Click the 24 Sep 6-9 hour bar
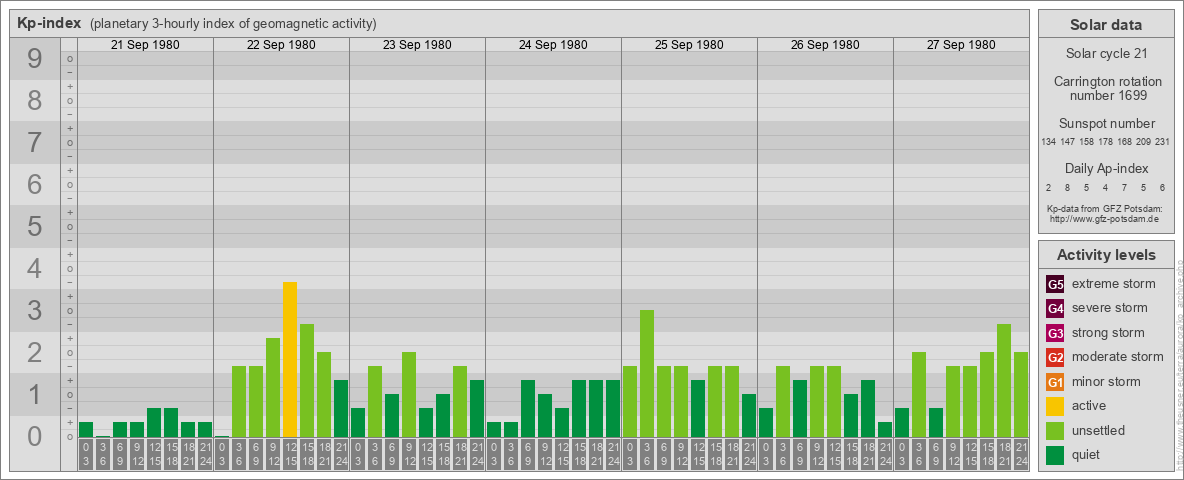Screen dimensions: 1184x480 pos(528,408)
